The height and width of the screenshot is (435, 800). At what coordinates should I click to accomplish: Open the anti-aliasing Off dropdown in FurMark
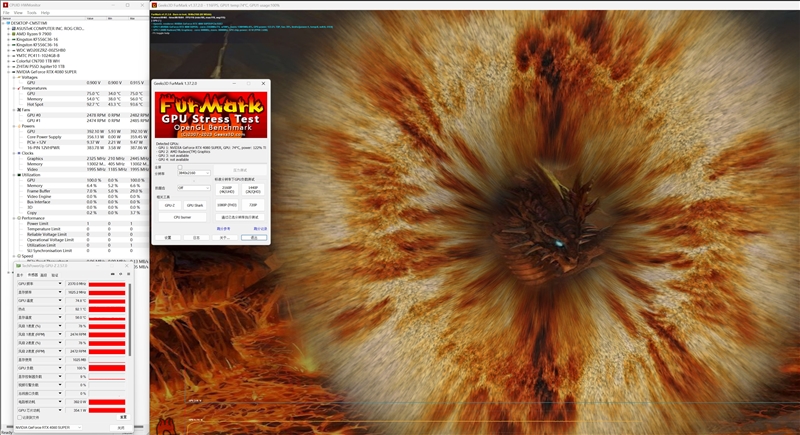coord(193,188)
